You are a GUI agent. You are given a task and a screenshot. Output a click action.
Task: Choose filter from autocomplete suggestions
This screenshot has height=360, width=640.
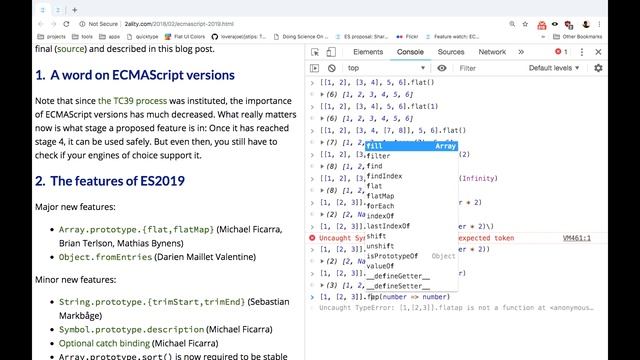tap(411, 156)
